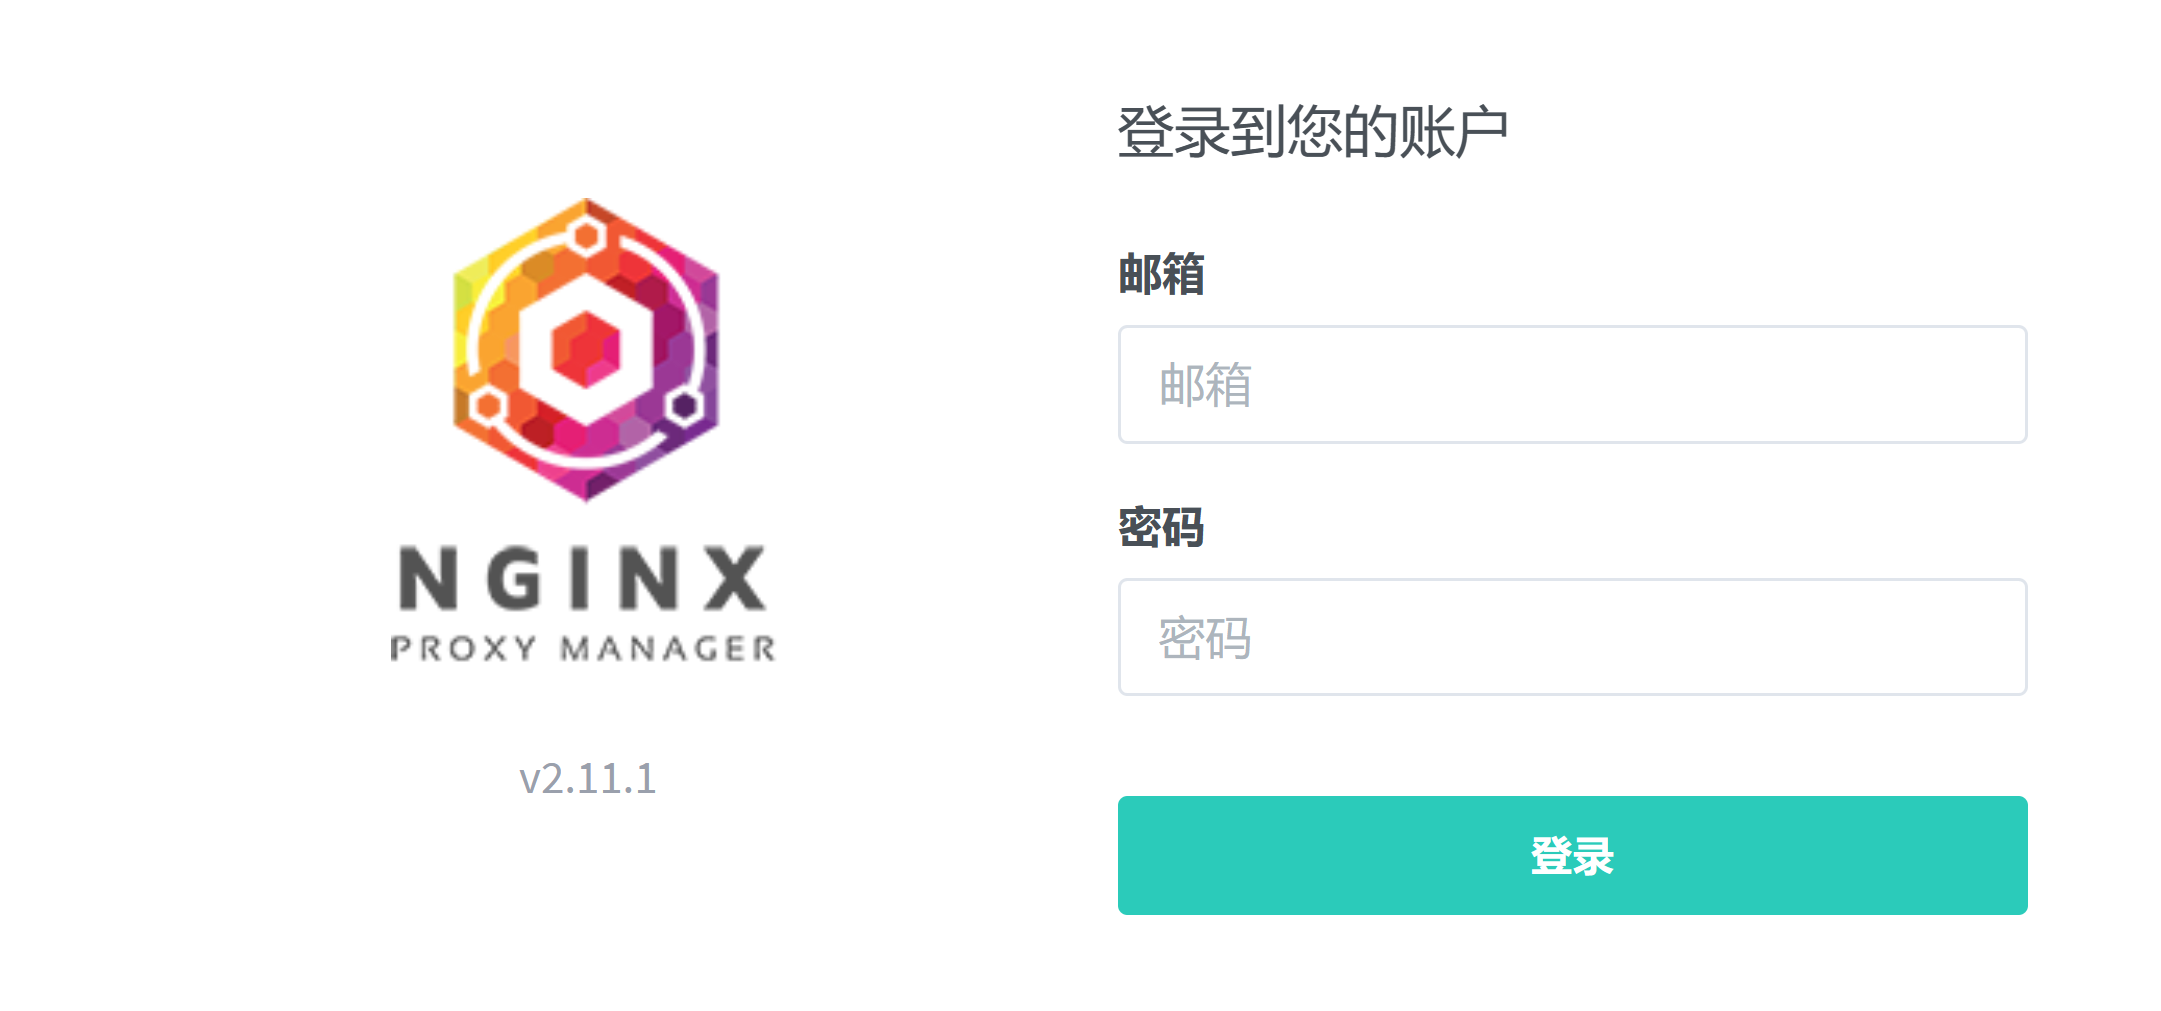Viewport: 2161px width, 1011px height.
Task: Click the bottom-right hexagon node on logo
Action: click(684, 406)
